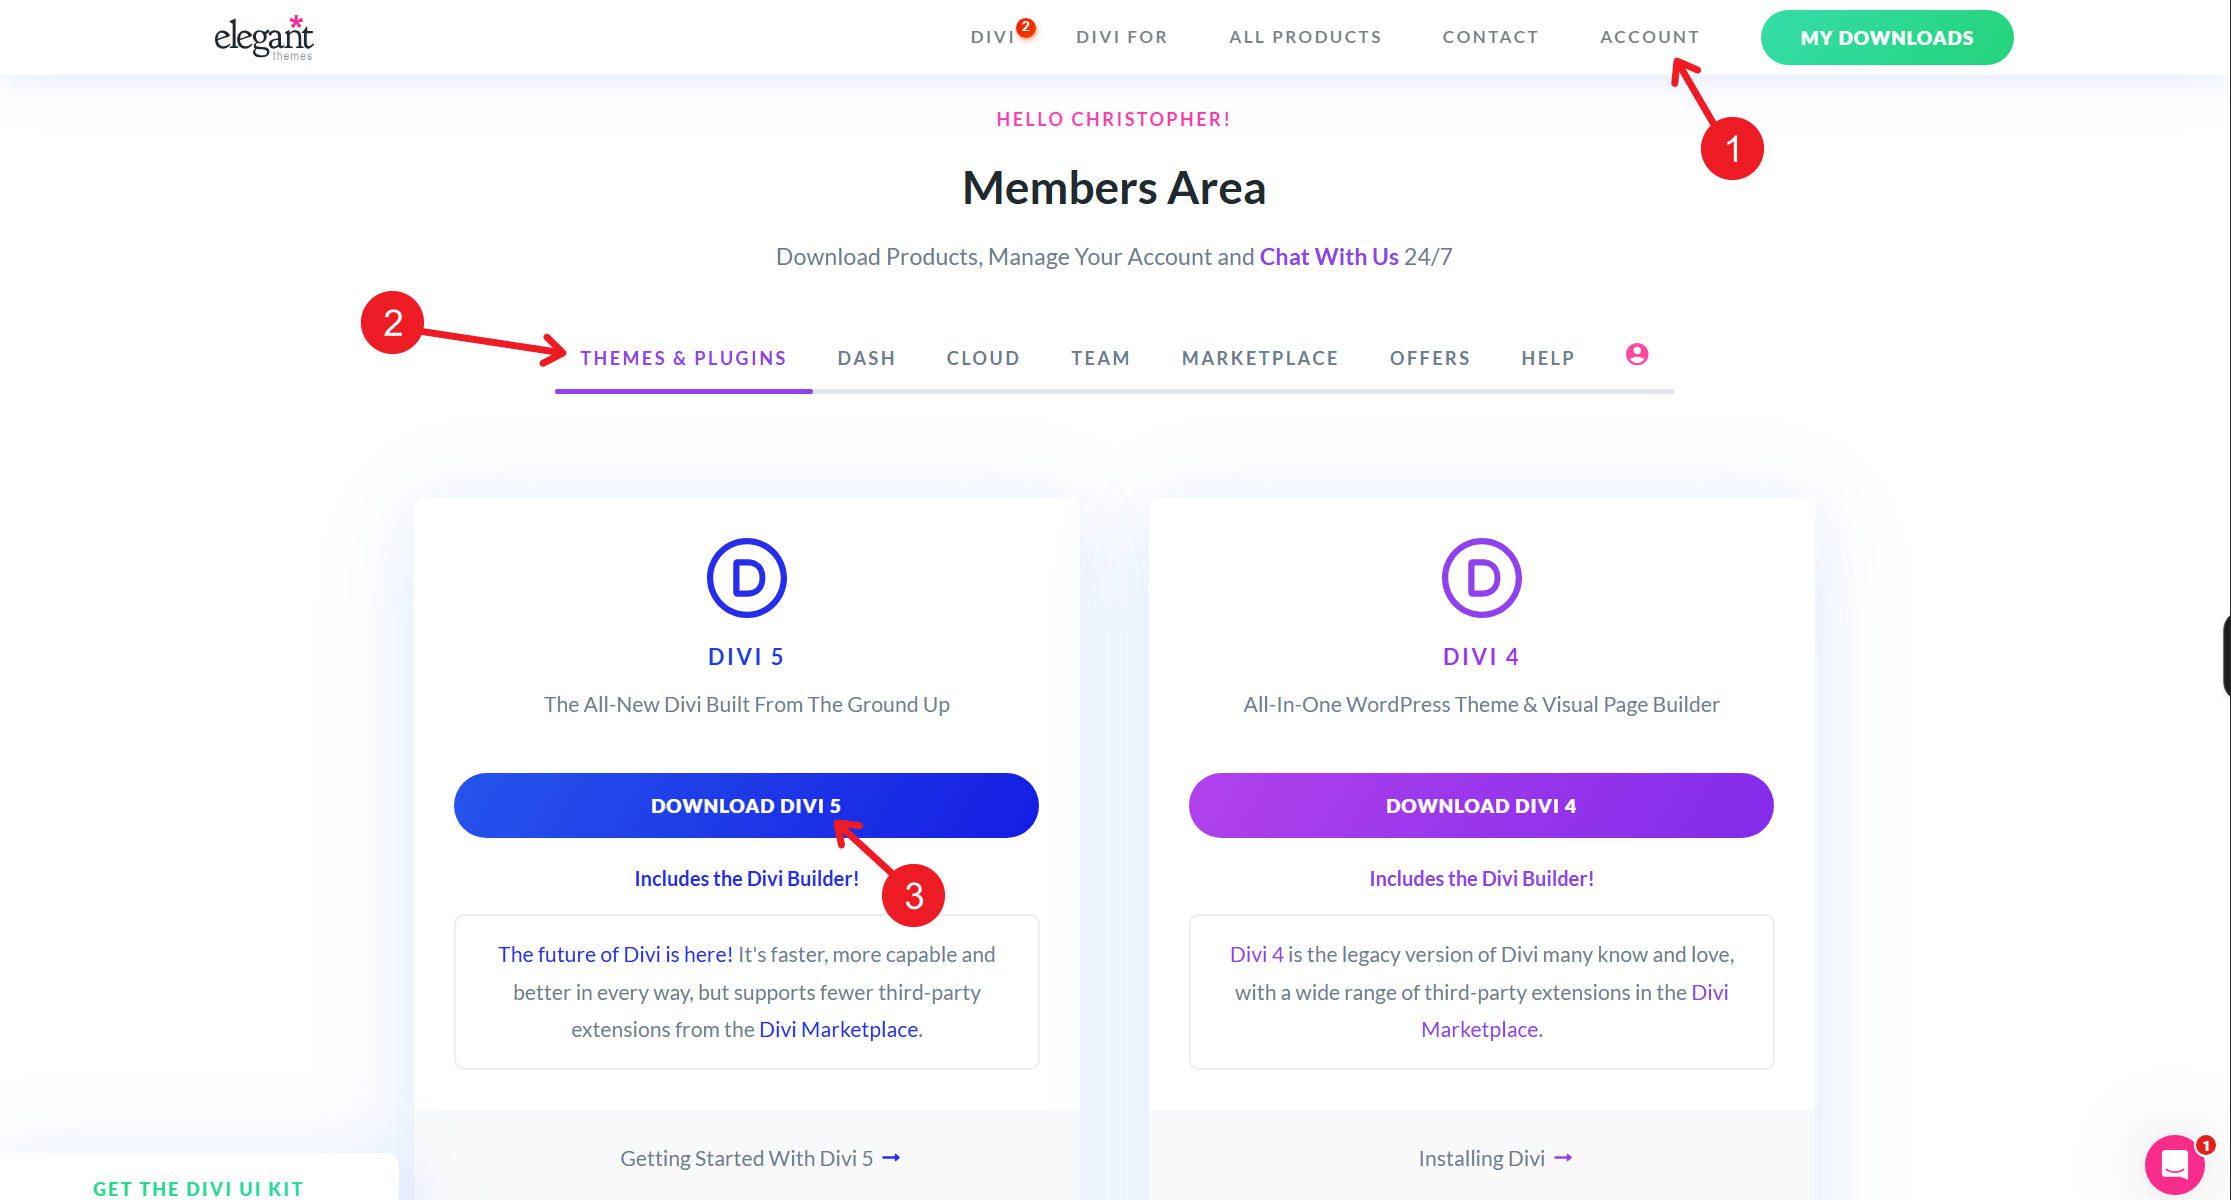
Task: Switch to the OFFERS tab
Action: 1430,357
